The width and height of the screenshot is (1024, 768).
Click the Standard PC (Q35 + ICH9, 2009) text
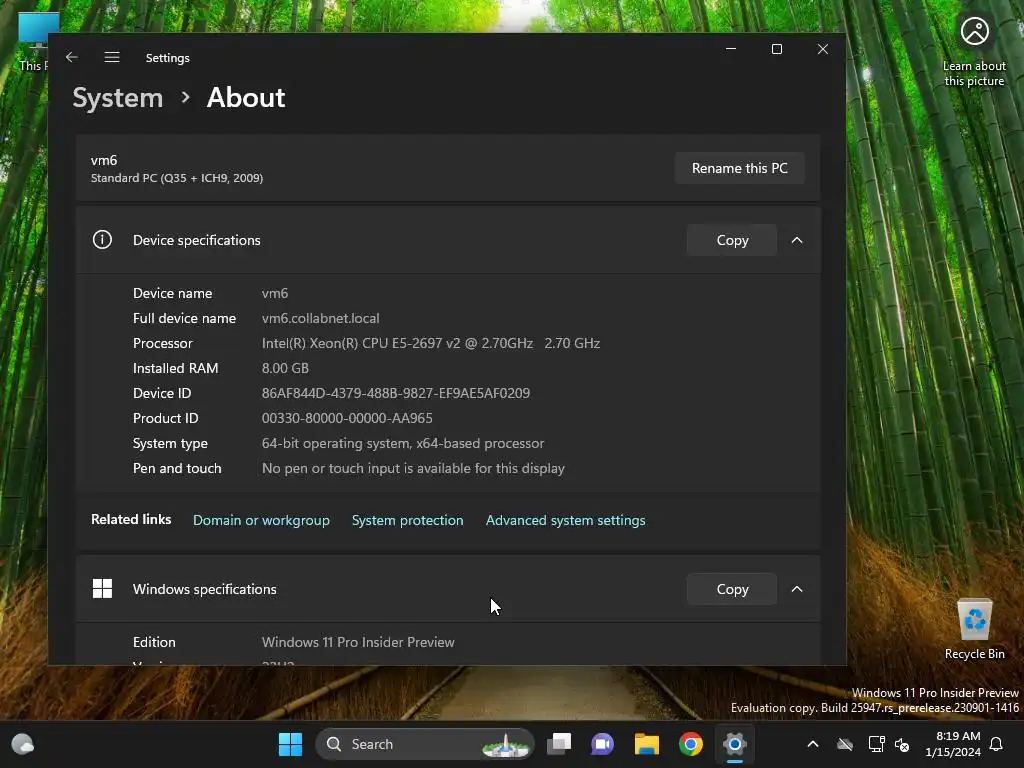(177, 178)
